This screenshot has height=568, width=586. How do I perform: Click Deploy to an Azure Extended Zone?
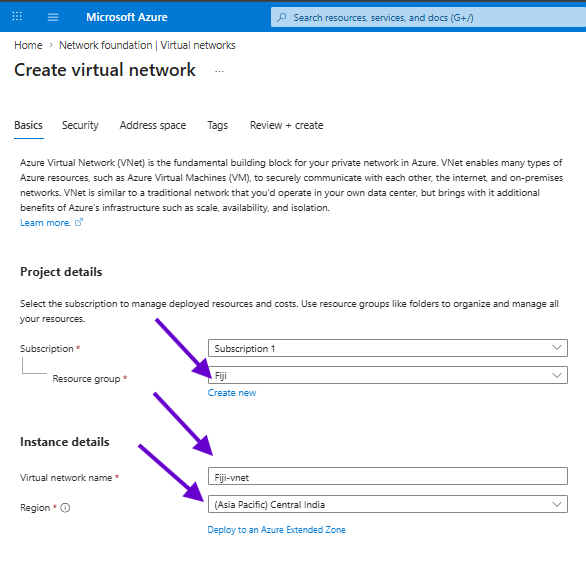pos(276,530)
